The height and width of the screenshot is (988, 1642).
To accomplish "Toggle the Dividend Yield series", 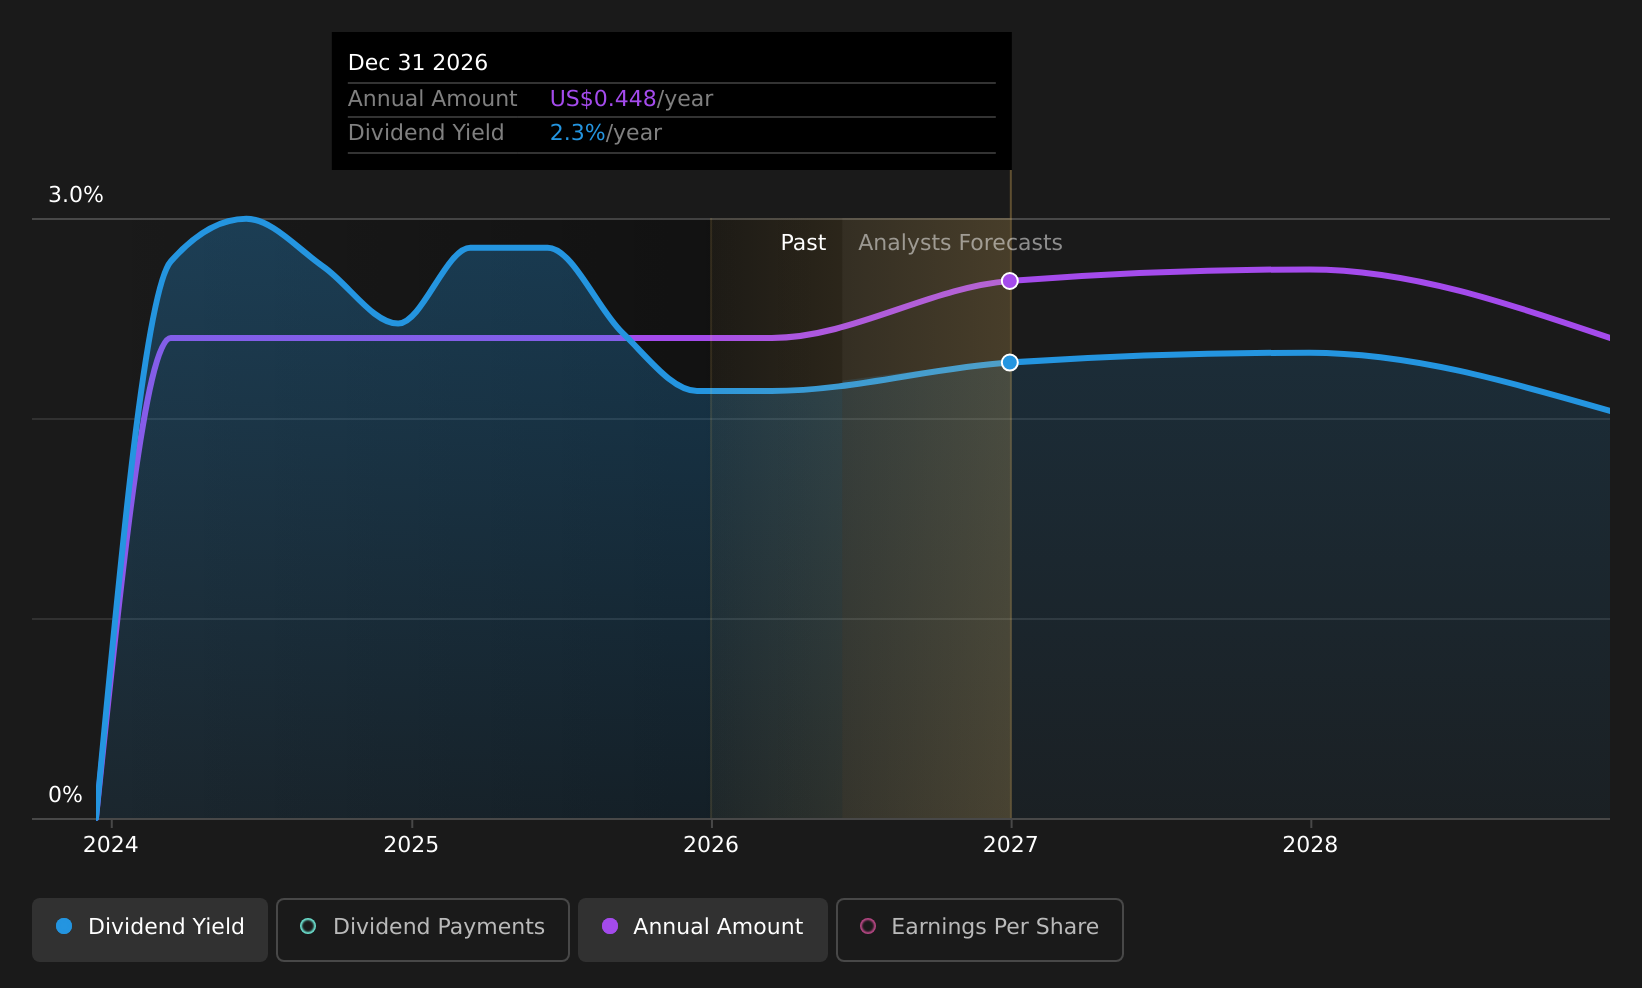I will [x=150, y=930].
